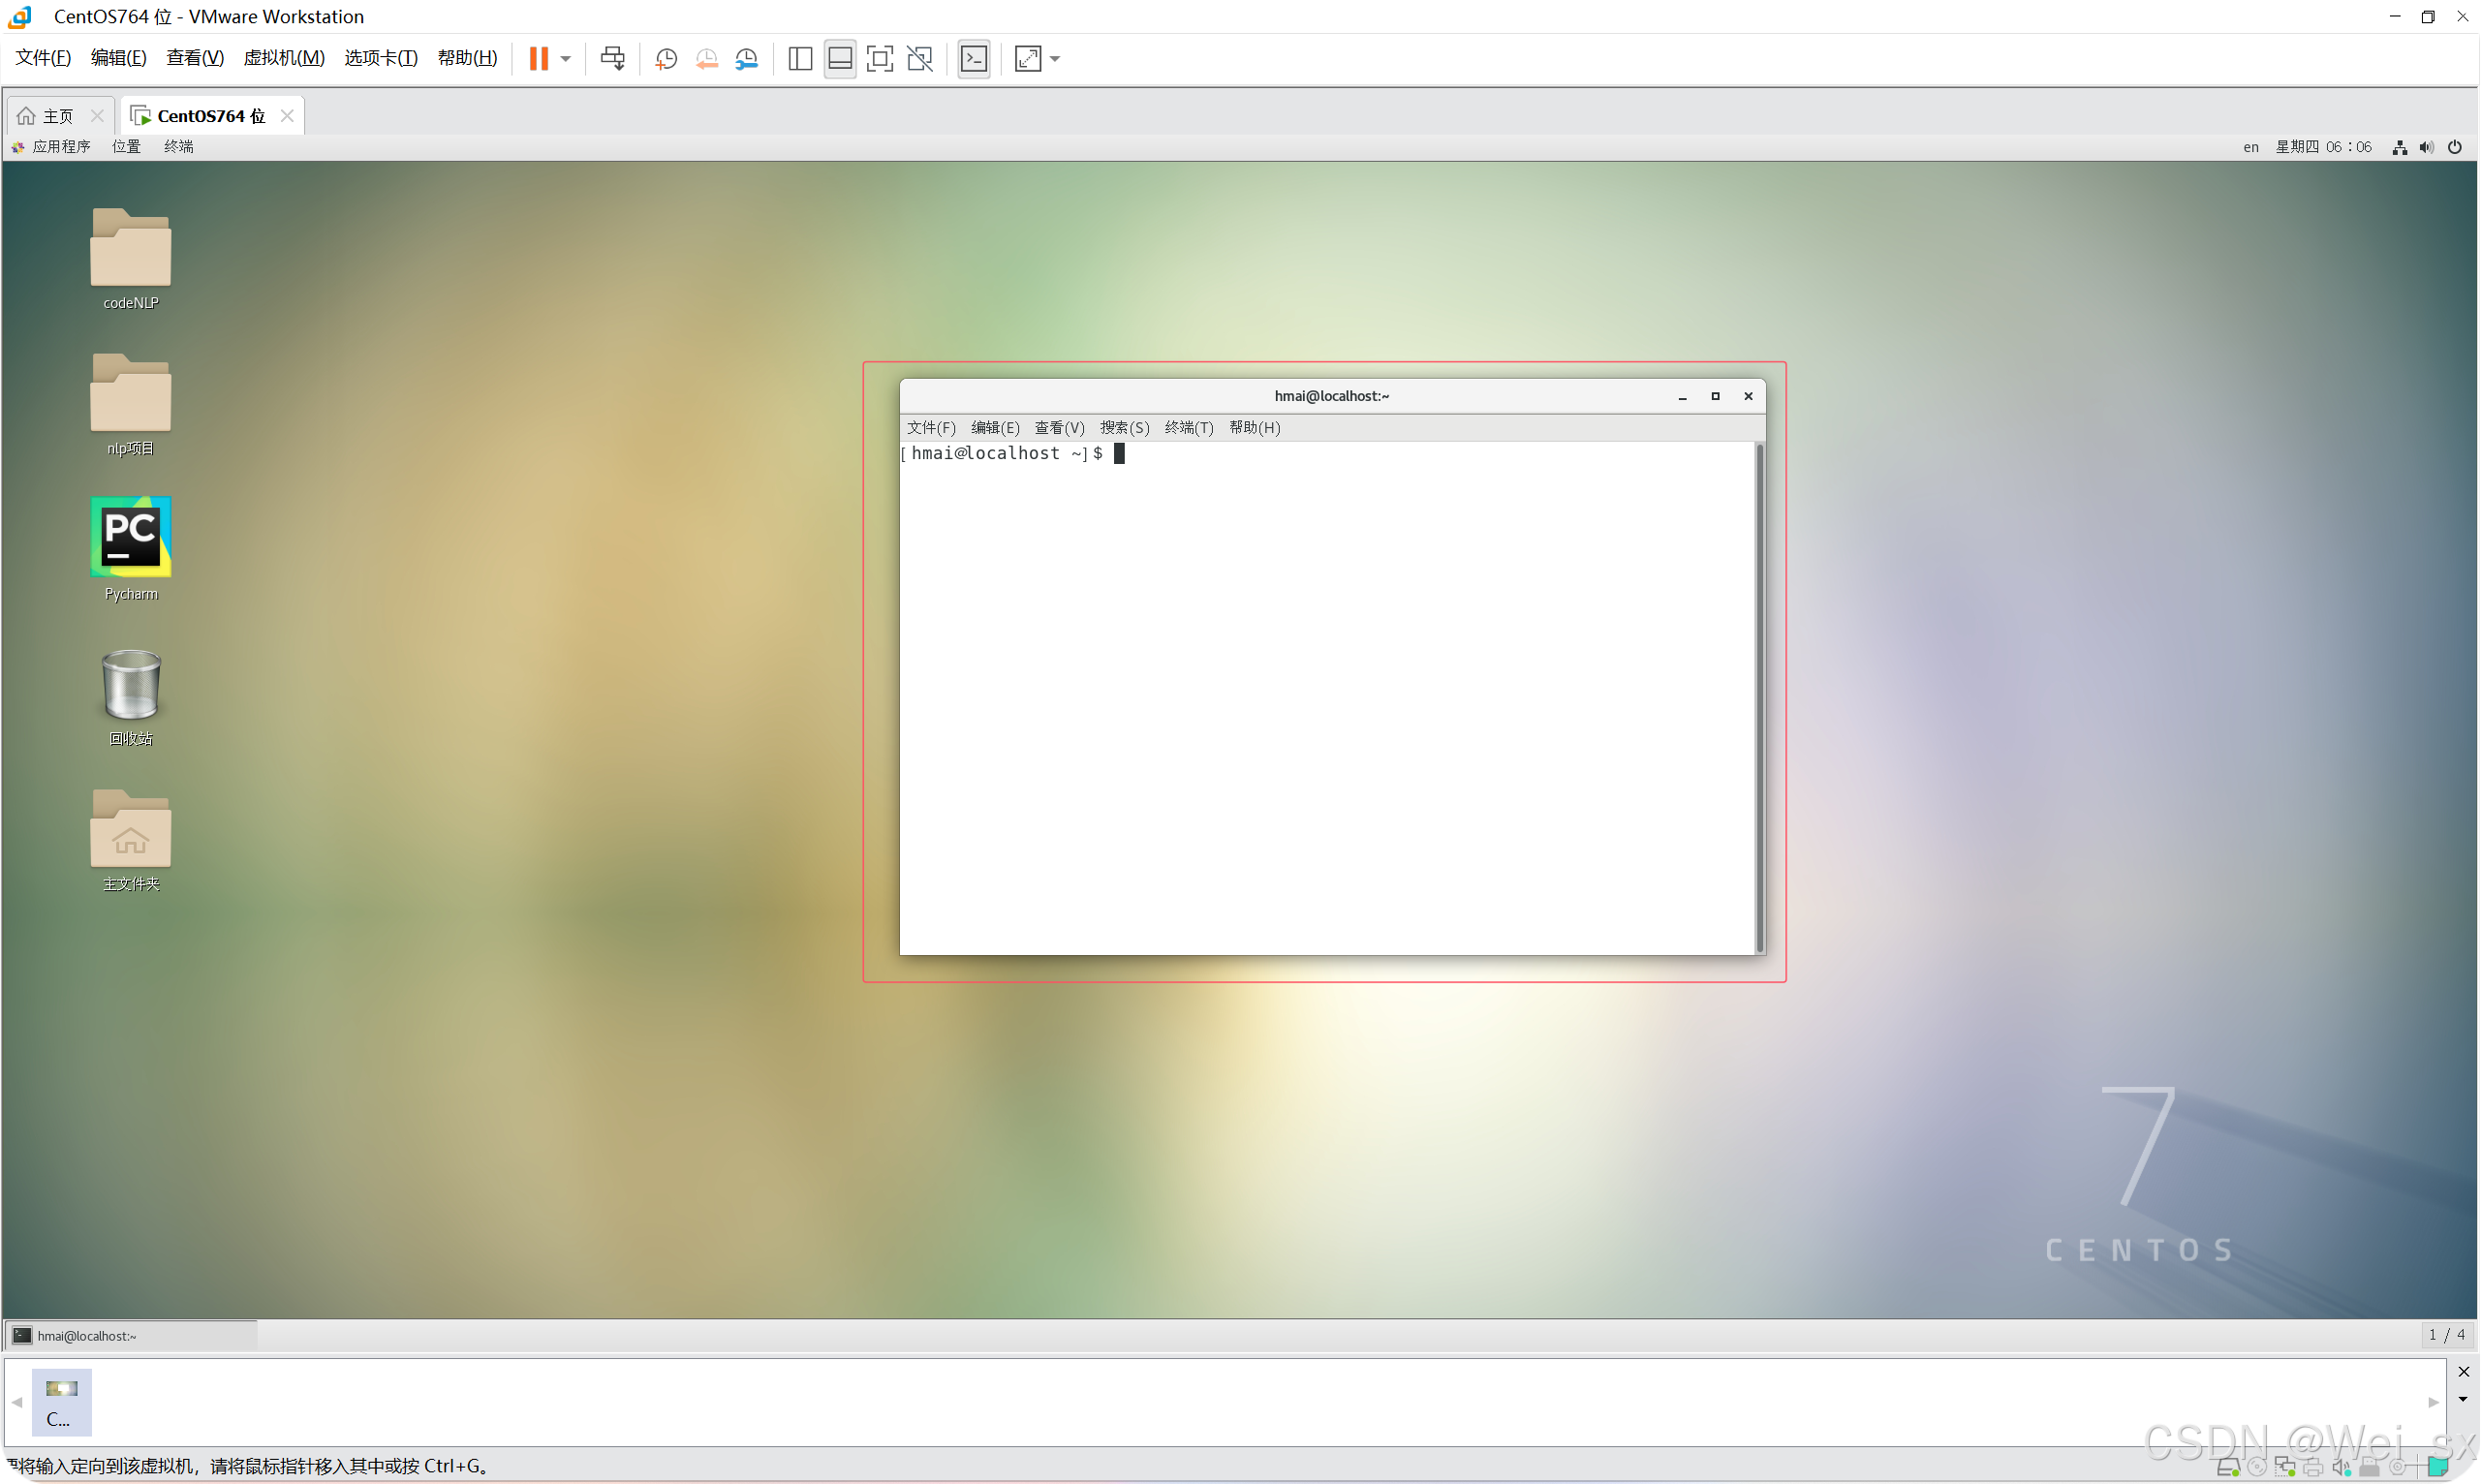Viewport: 2481px width, 1484px height.
Task: Open thumbnail bar options dropdown arrow
Action: click(x=2463, y=1399)
